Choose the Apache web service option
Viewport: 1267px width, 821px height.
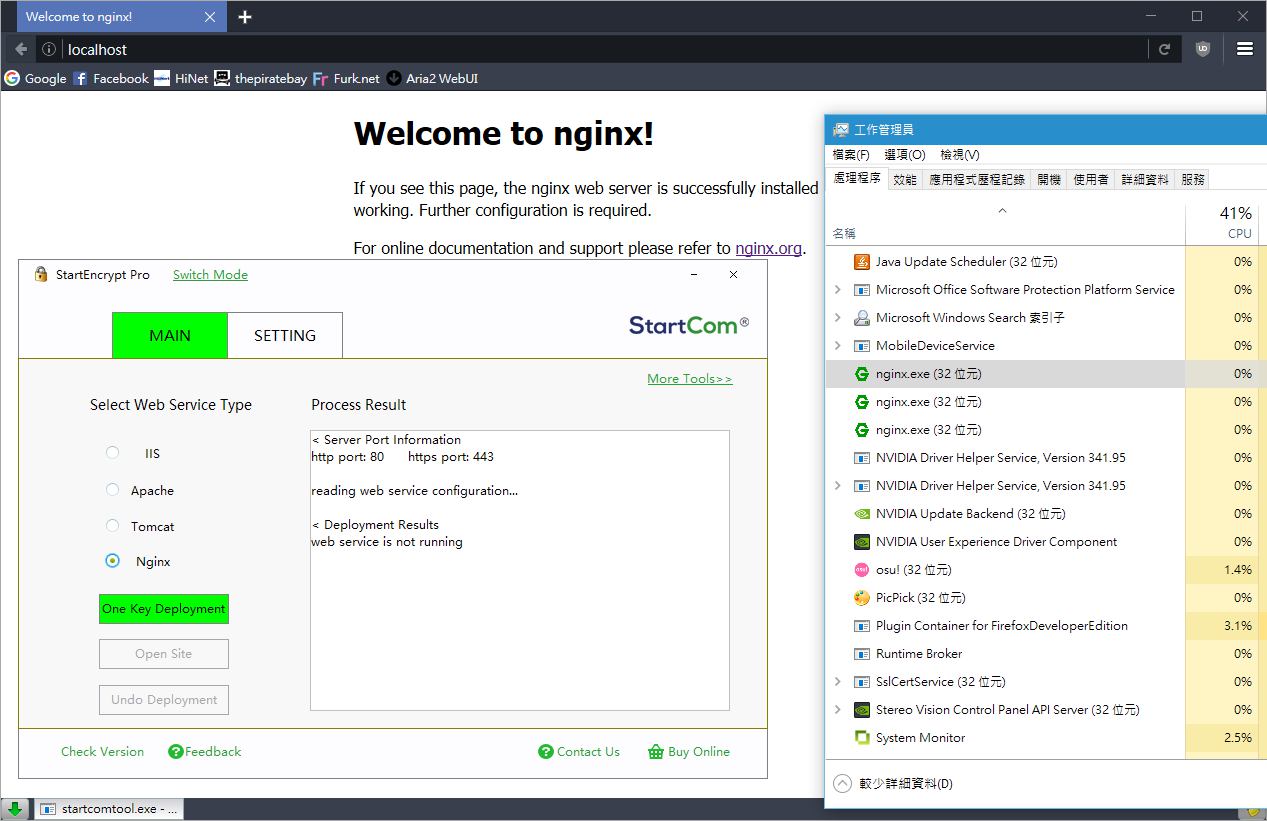(x=113, y=490)
